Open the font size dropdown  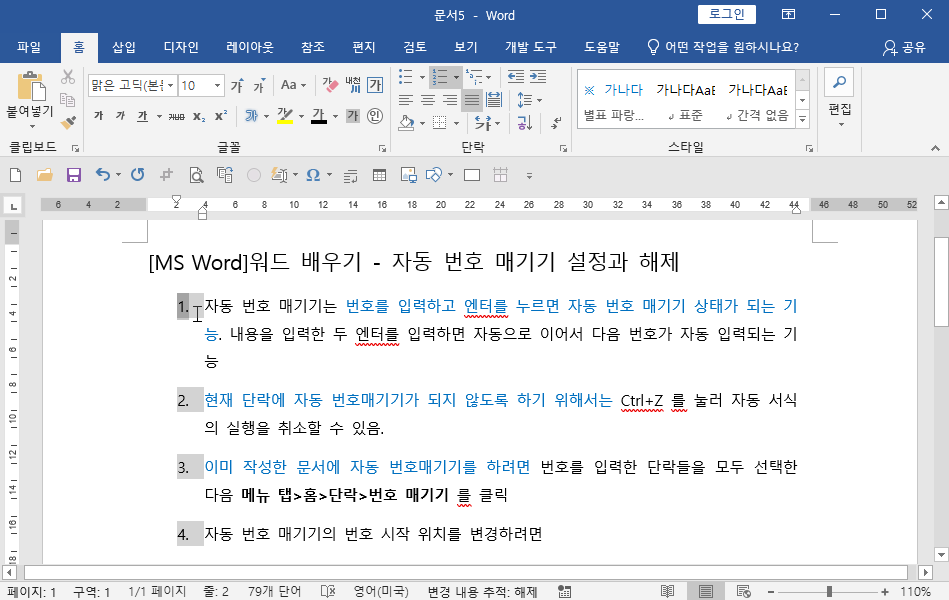tap(217, 85)
